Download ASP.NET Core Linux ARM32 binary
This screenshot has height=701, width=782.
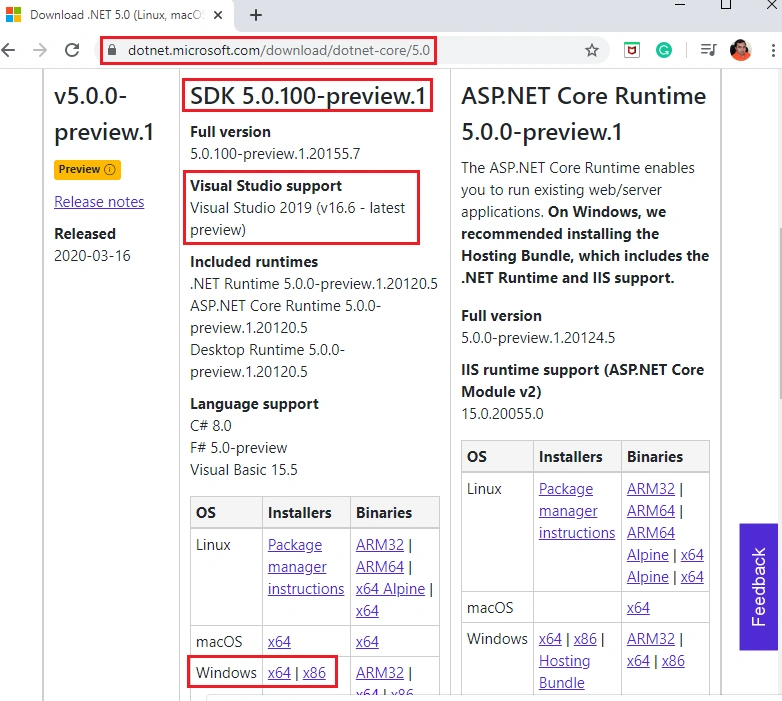[x=651, y=489]
